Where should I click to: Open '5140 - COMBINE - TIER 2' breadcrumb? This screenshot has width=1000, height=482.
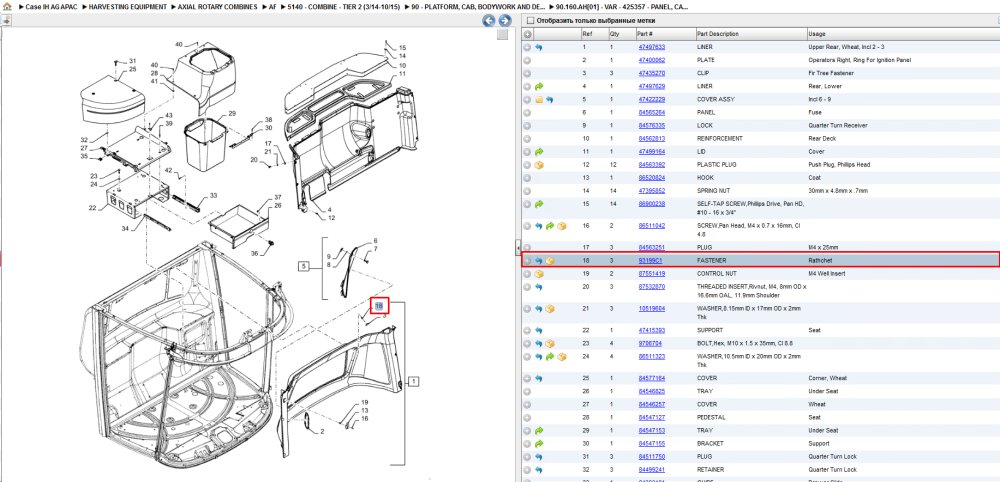coord(346,6)
